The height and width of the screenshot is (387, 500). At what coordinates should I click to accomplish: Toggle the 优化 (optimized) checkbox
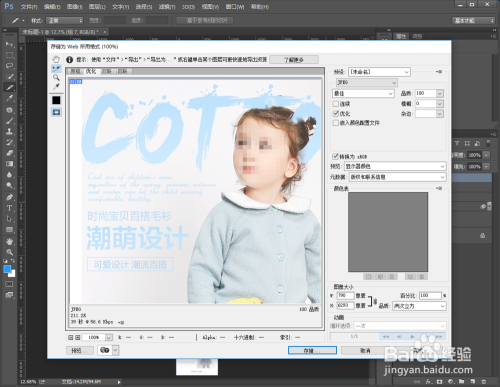pos(336,113)
